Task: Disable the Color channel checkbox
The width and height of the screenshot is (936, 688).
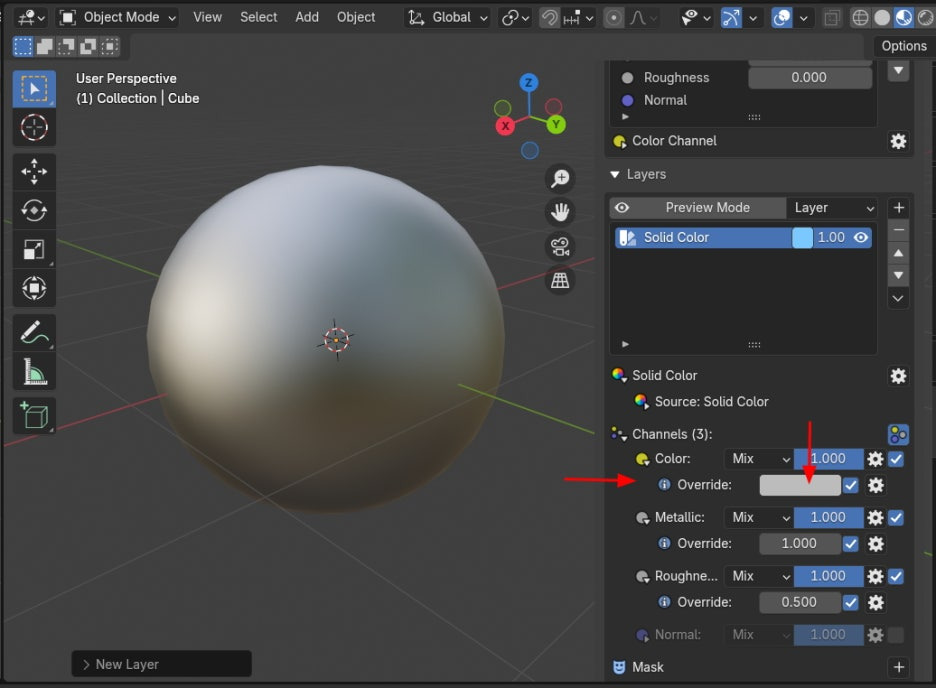Action: click(x=896, y=459)
